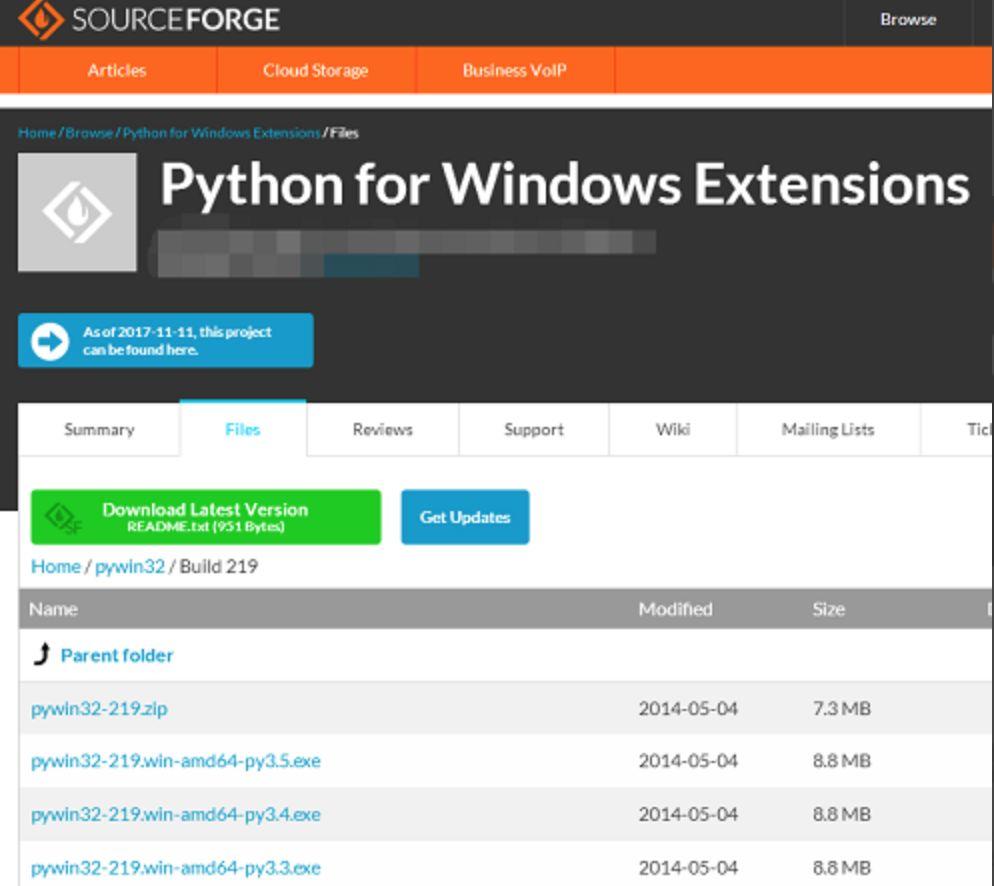Click the 8.8 MB size of the py3.5.exe row
Image resolution: width=994 pixels, height=886 pixels.
tap(842, 761)
